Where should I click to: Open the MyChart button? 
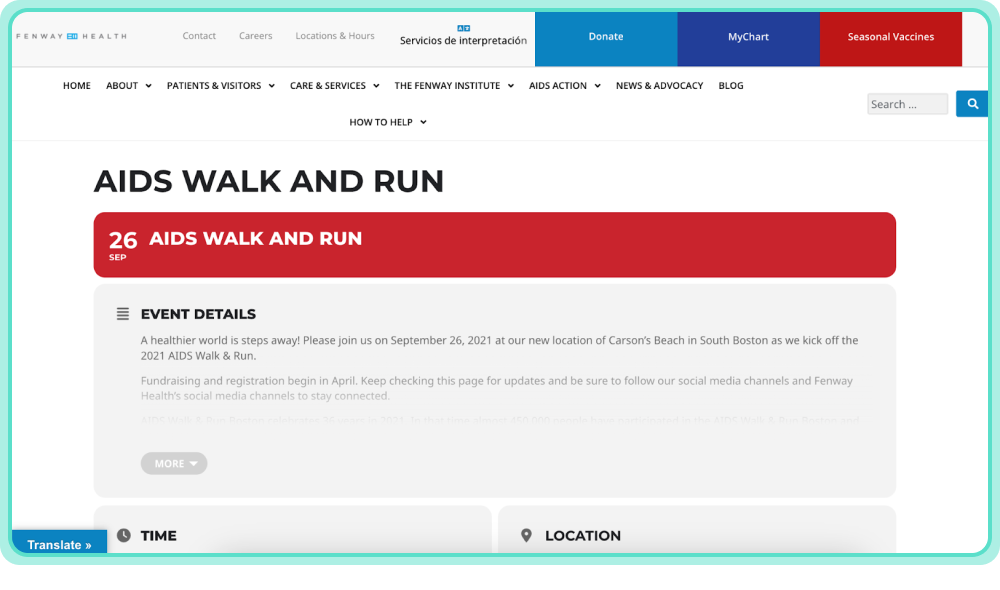click(x=749, y=39)
